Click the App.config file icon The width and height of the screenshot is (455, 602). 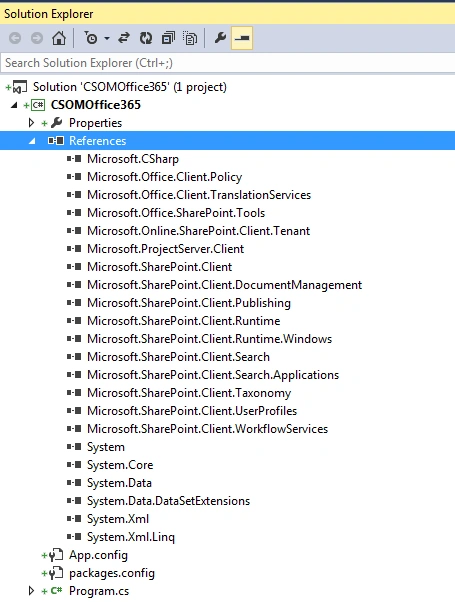(56, 555)
